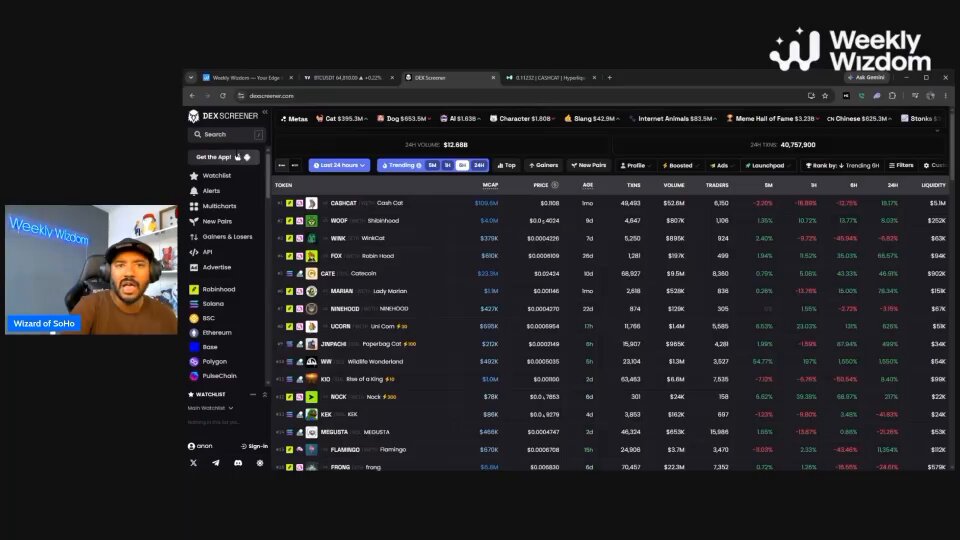Collapse the sidebar with double-chevron
The image size is (960, 540).
[x=265, y=112]
